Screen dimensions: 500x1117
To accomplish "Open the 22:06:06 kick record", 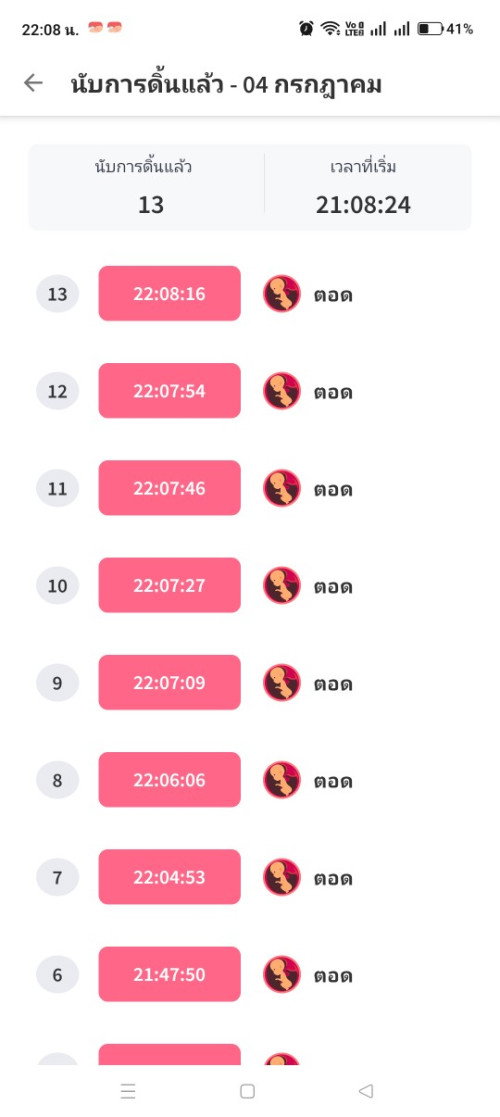I will pyautogui.click(x=170, y=780).
